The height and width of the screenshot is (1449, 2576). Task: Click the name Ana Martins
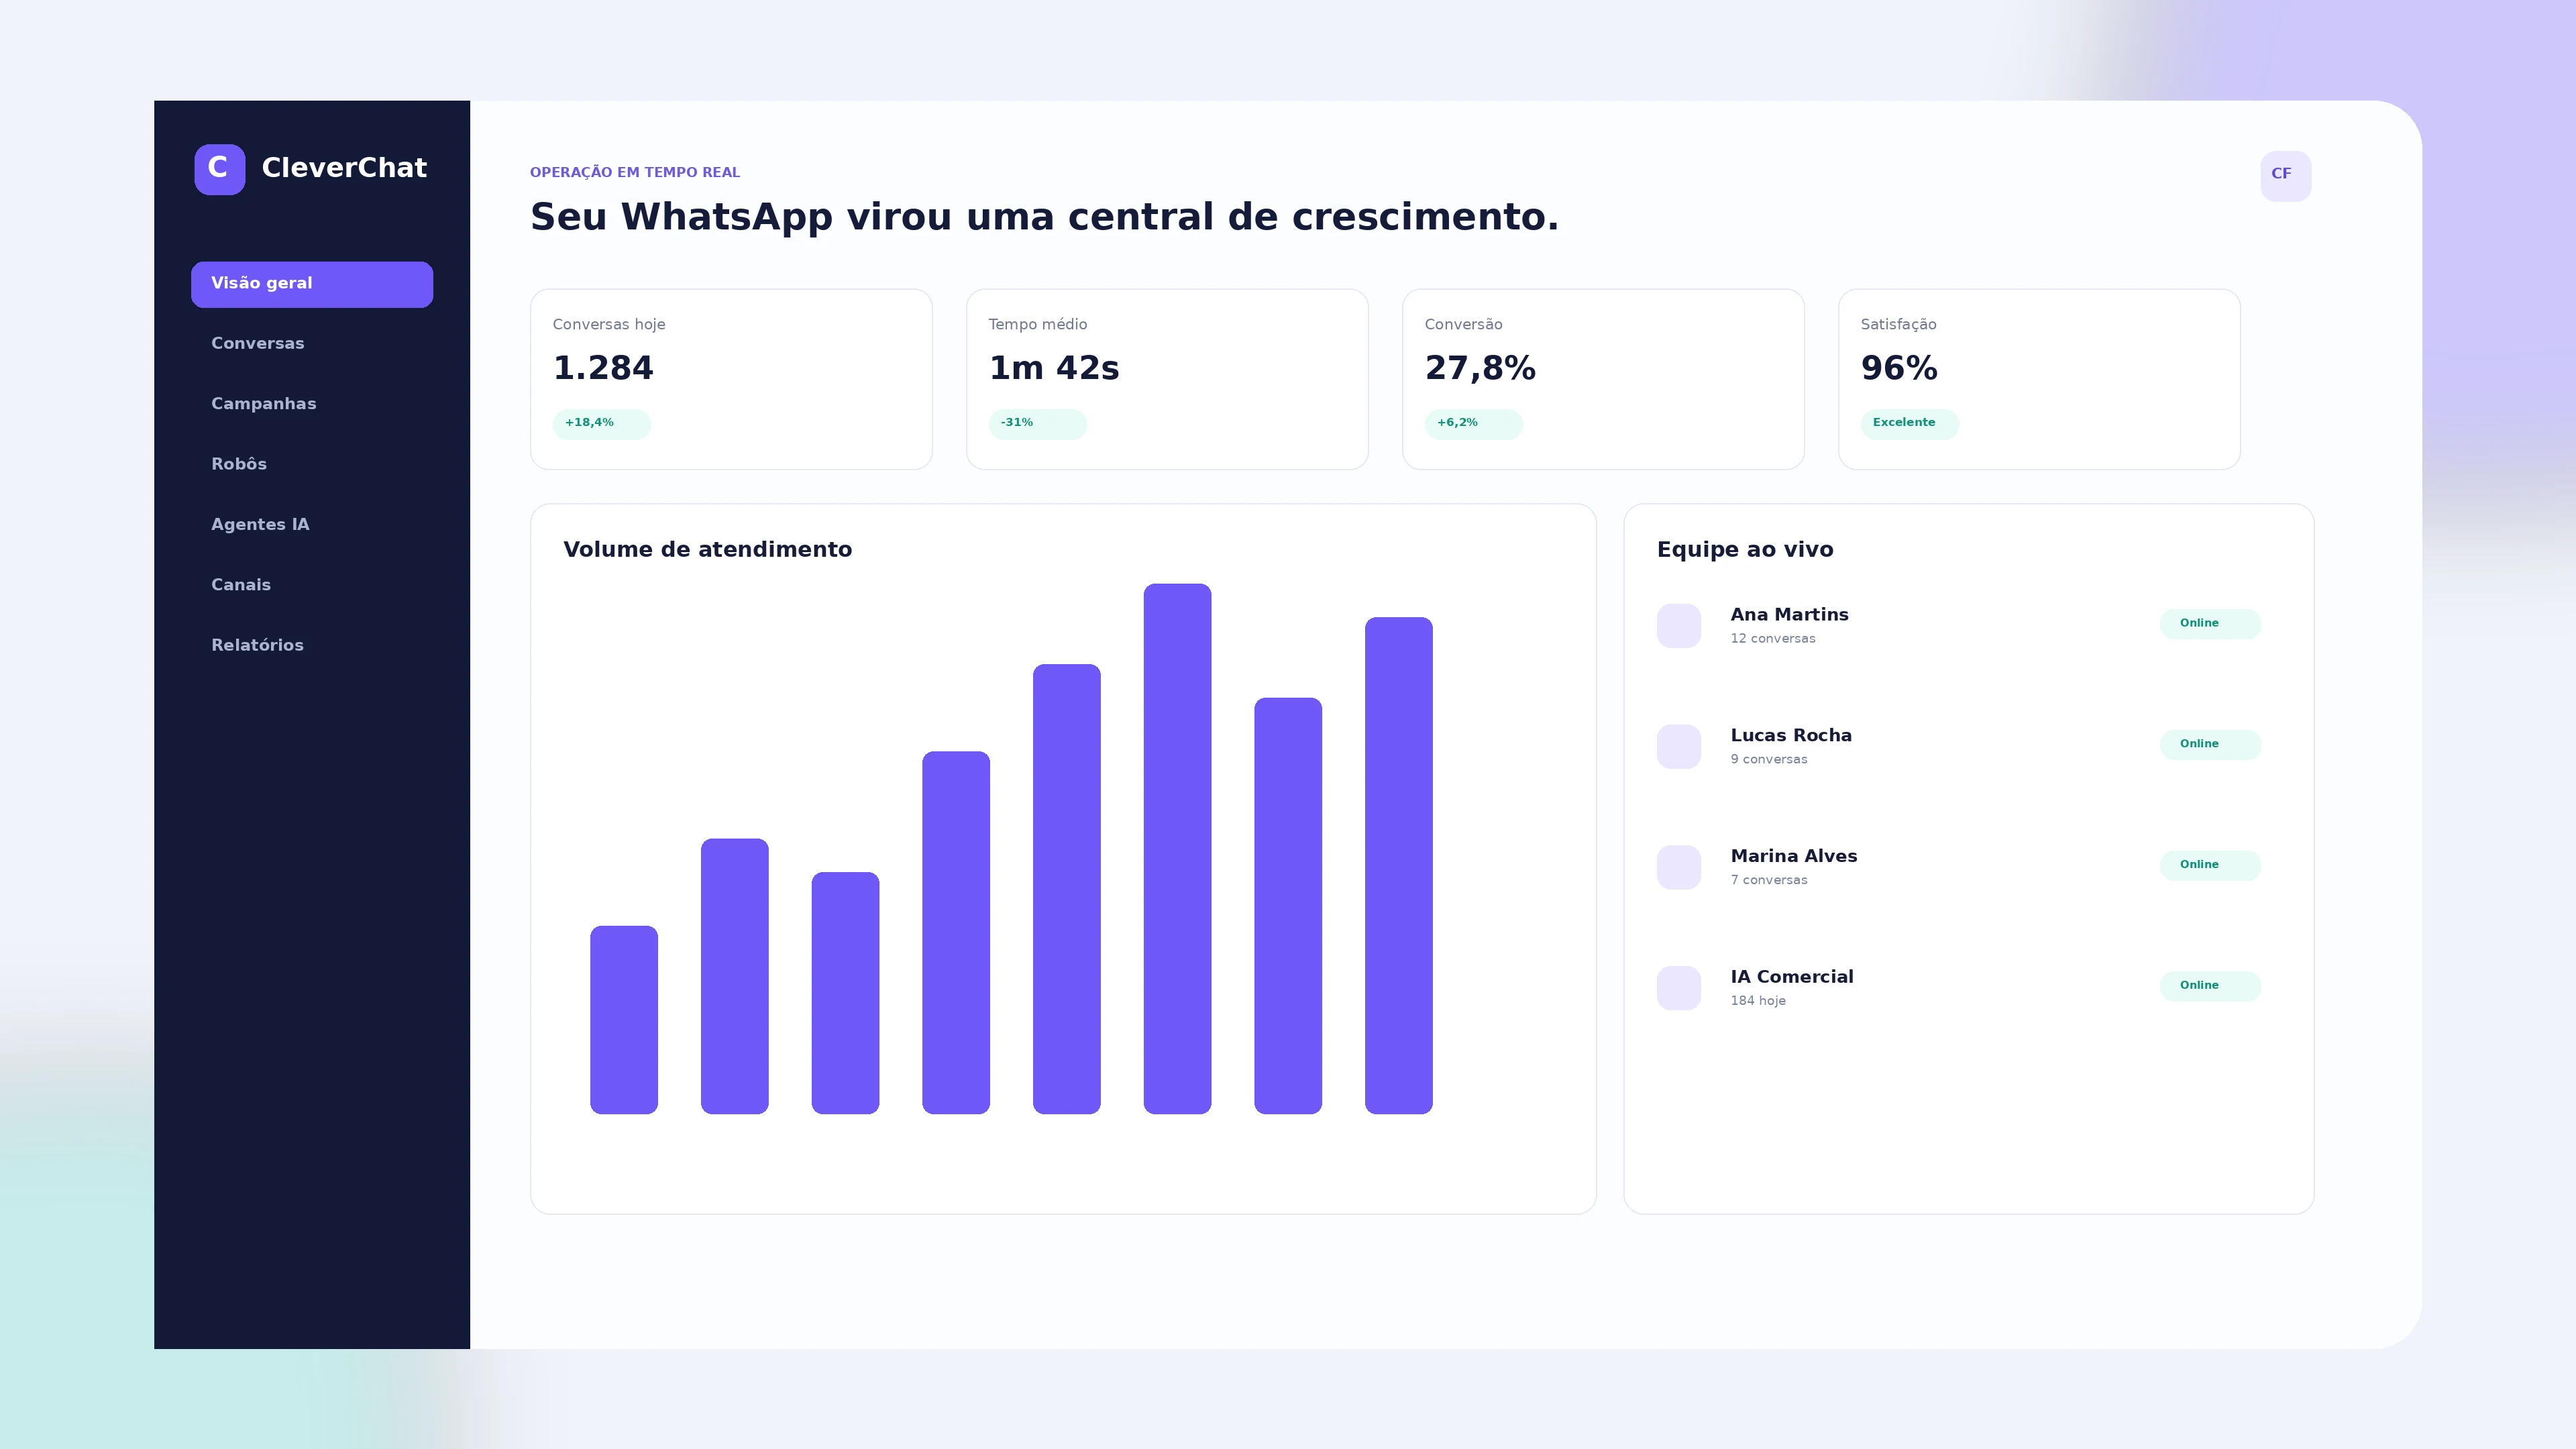[1789, 615]
